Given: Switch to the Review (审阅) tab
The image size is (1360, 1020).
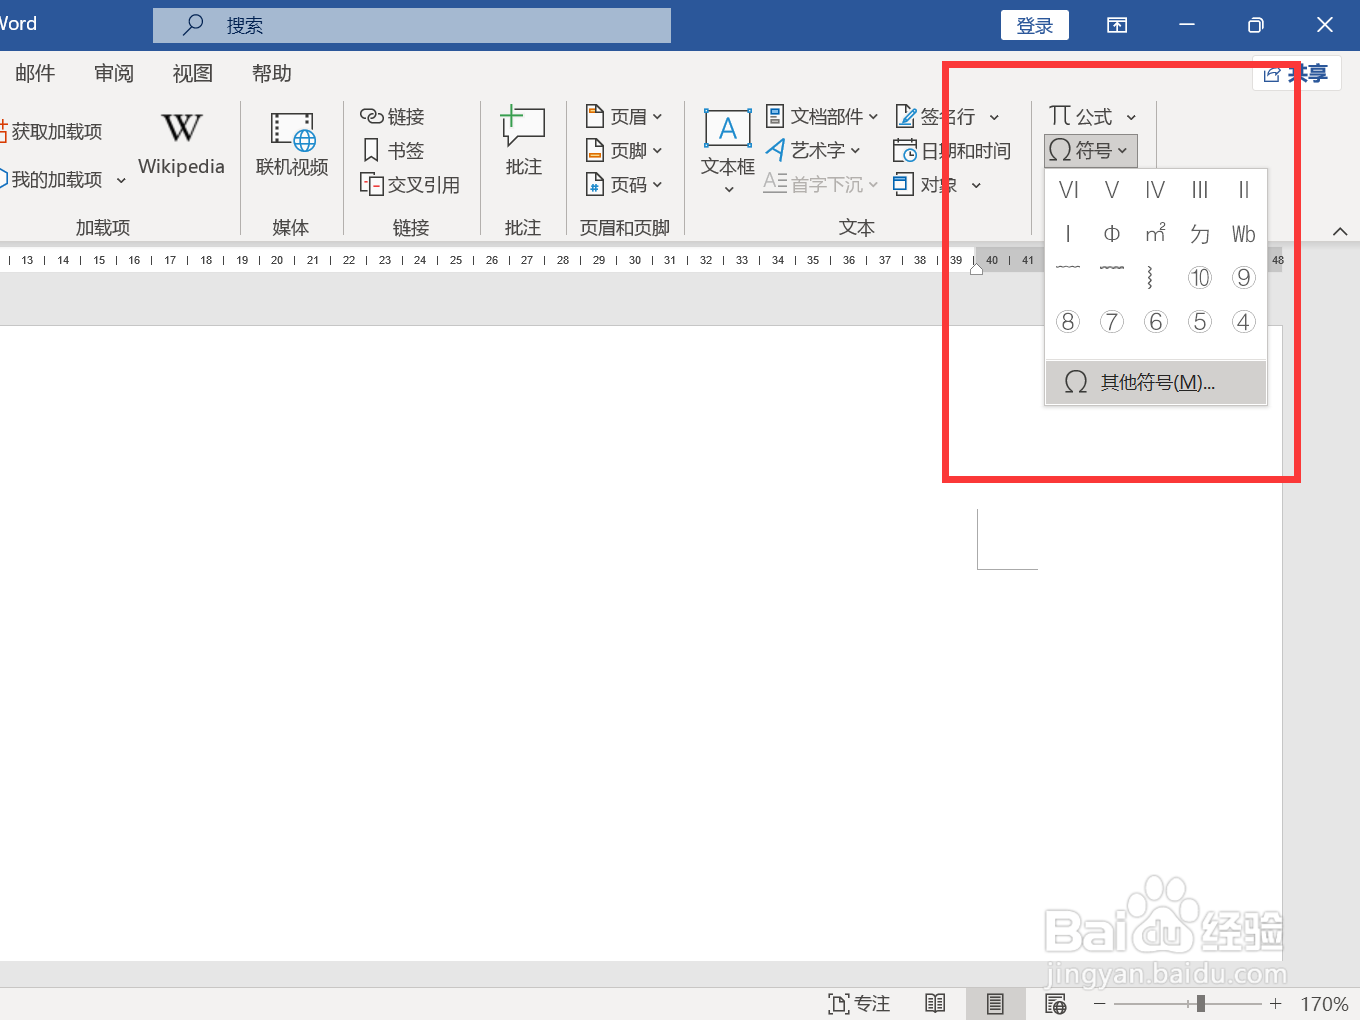Looking at the screenshot, I should [114, 74].
